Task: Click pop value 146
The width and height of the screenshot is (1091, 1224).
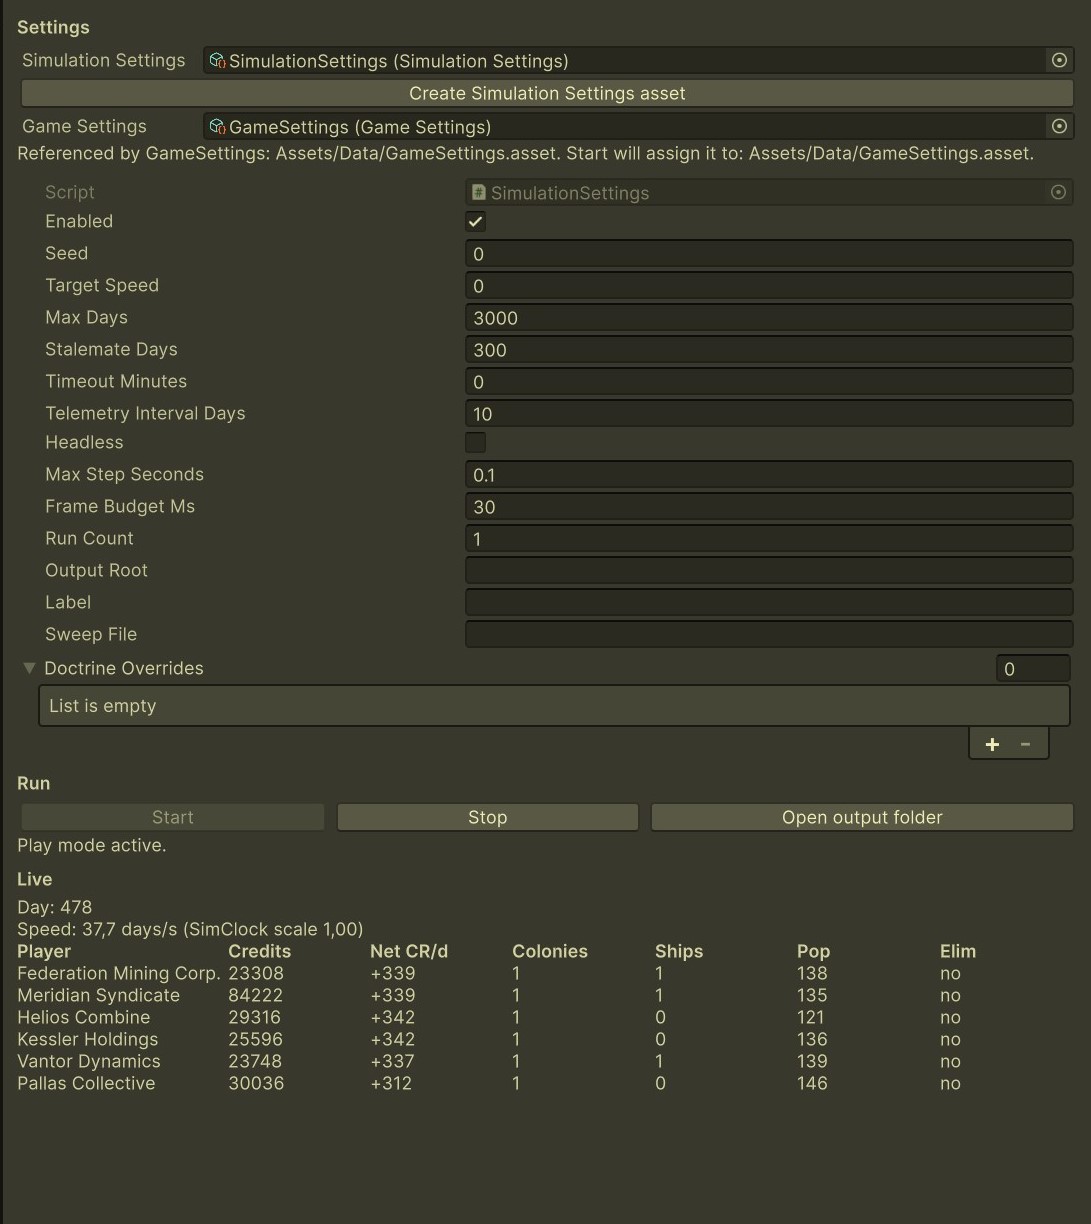Action: pos(812,1083)
